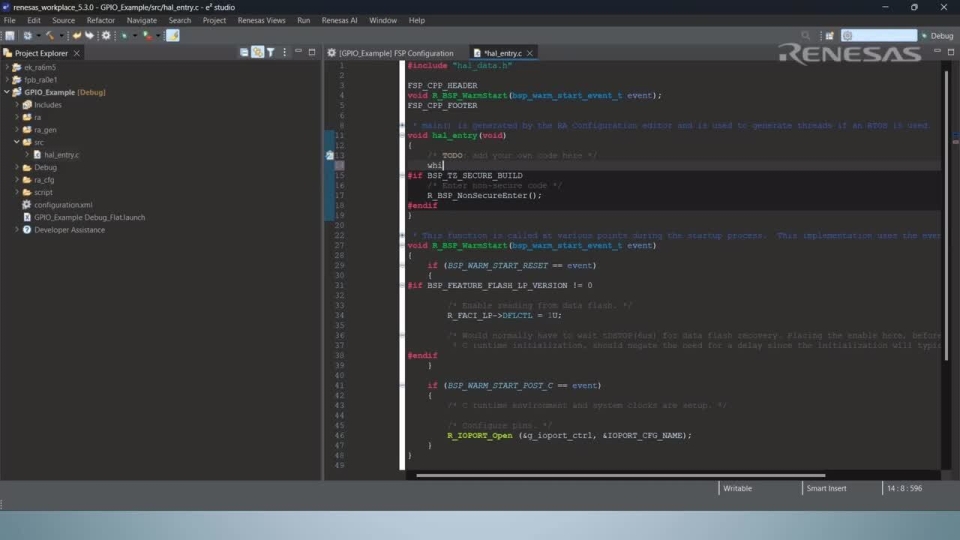Close the *hal_entry.c editor tab

coord(530,53)
